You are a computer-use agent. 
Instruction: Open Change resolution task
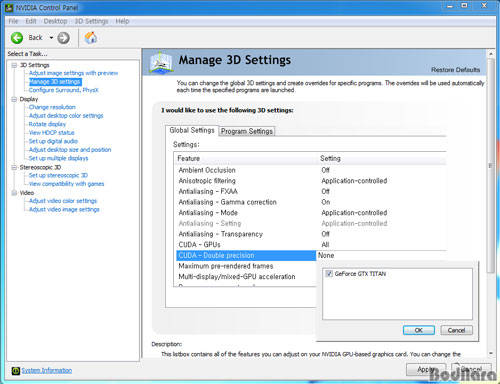point(52,107)
